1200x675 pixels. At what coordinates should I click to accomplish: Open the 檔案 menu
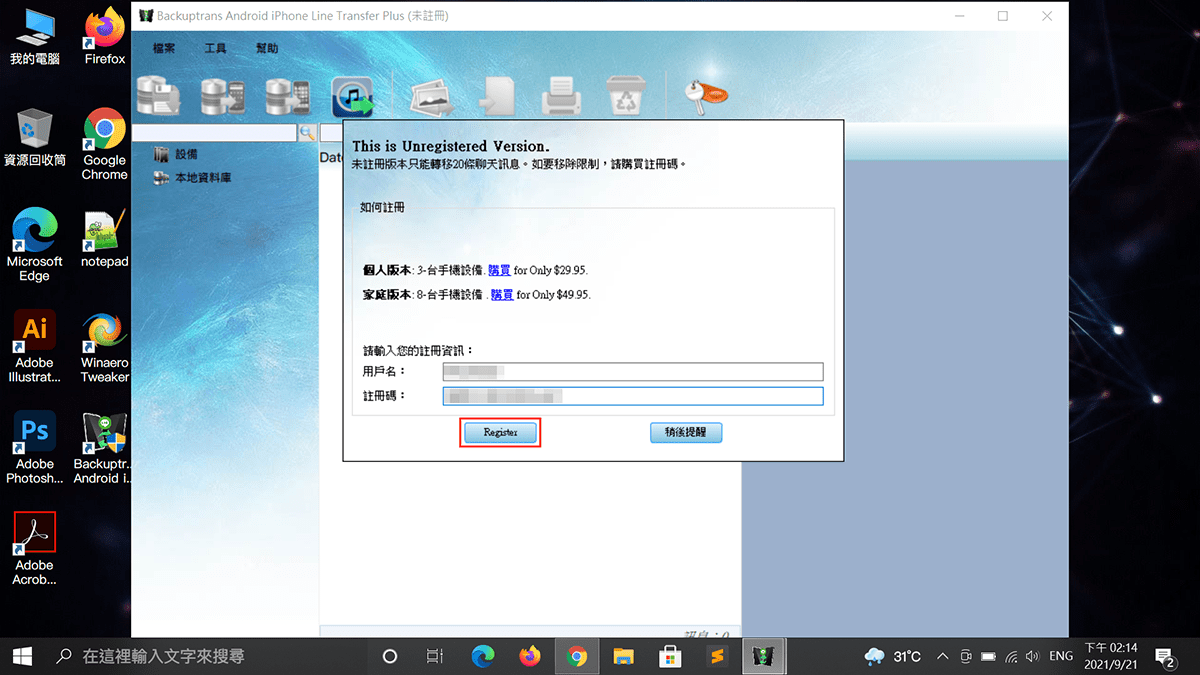tap(165, 49)
